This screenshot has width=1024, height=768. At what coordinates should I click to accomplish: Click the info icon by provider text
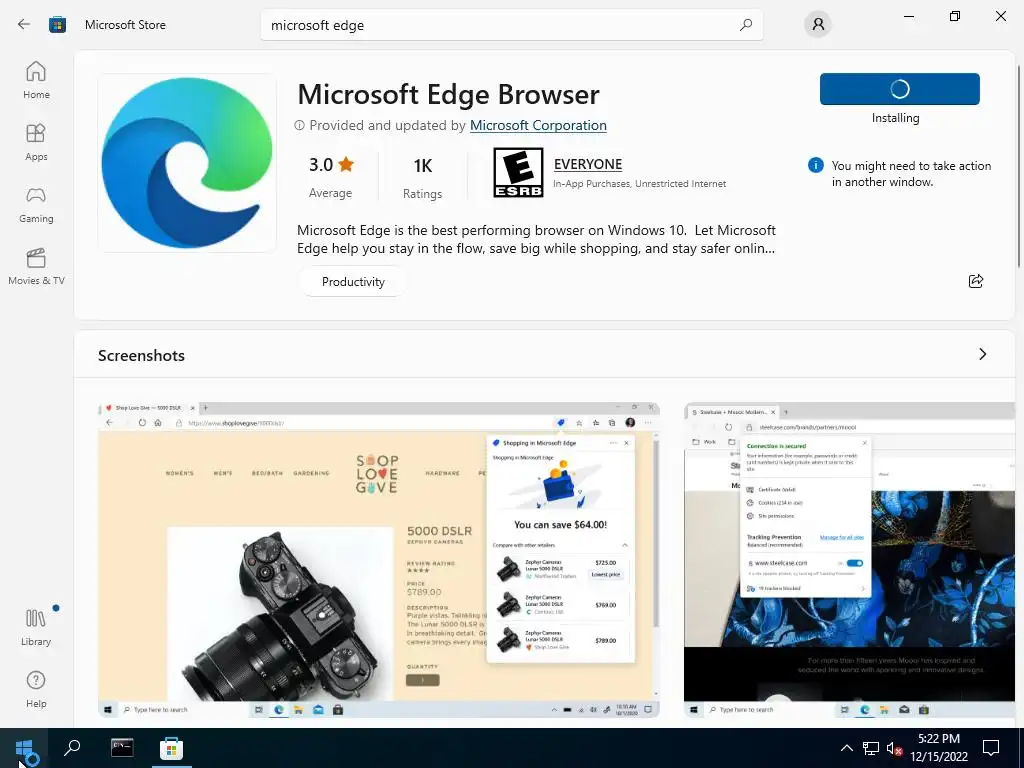(299, 125)
